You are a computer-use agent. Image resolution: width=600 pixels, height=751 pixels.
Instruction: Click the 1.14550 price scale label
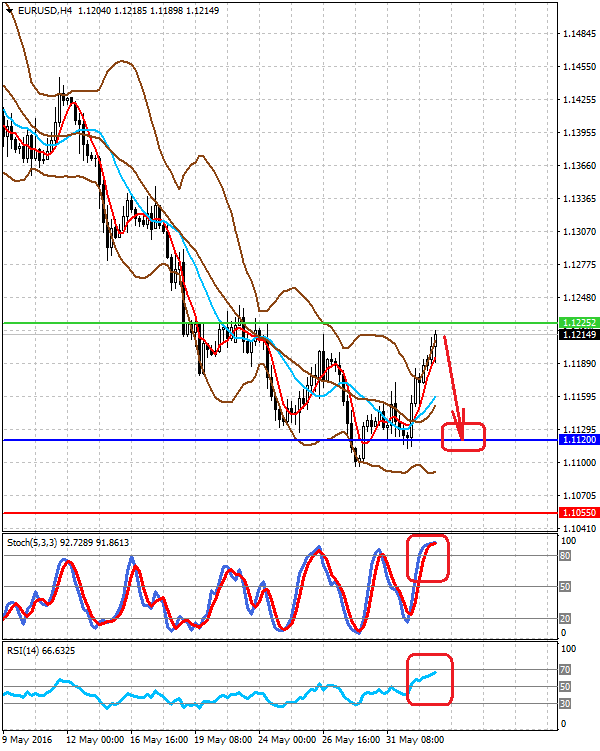pyautogui.click(x=579, y=67)
